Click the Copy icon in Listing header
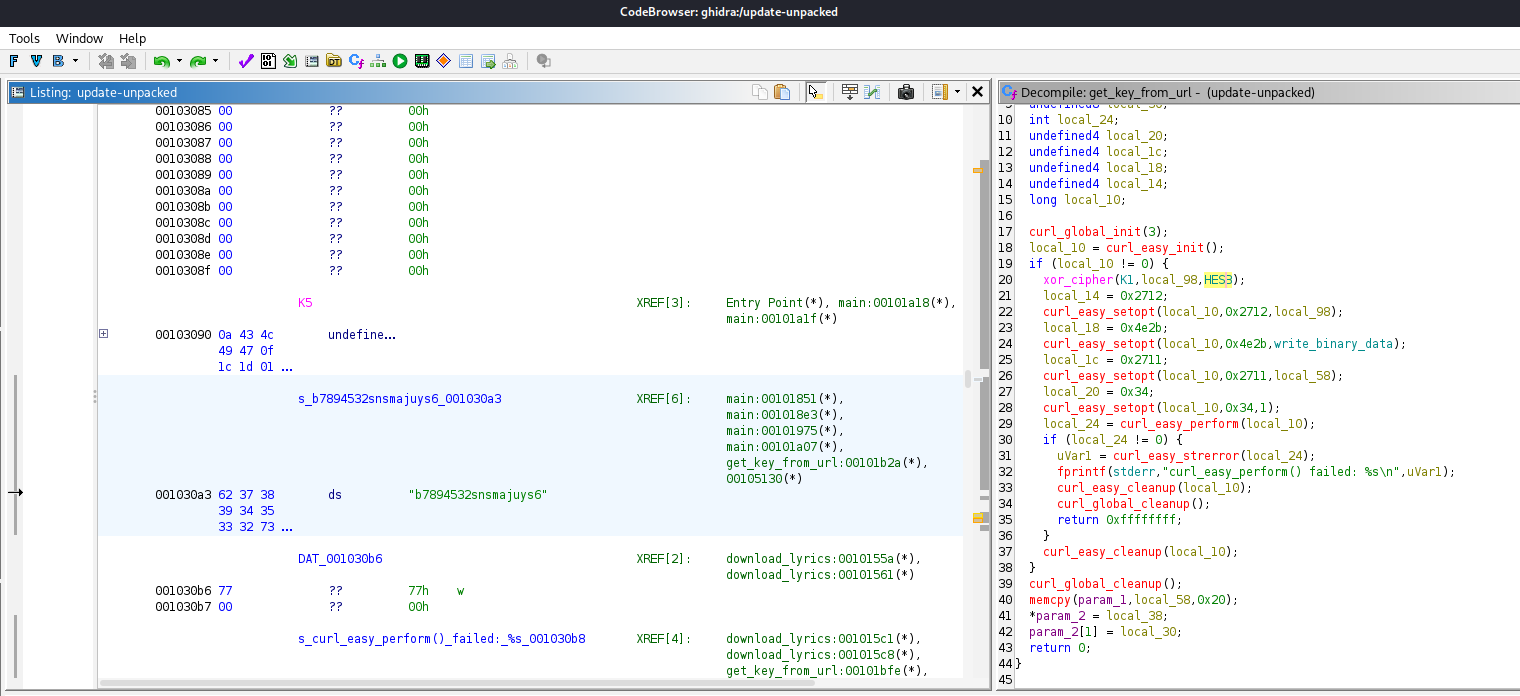1520x696 pixels. click(760, 92)
